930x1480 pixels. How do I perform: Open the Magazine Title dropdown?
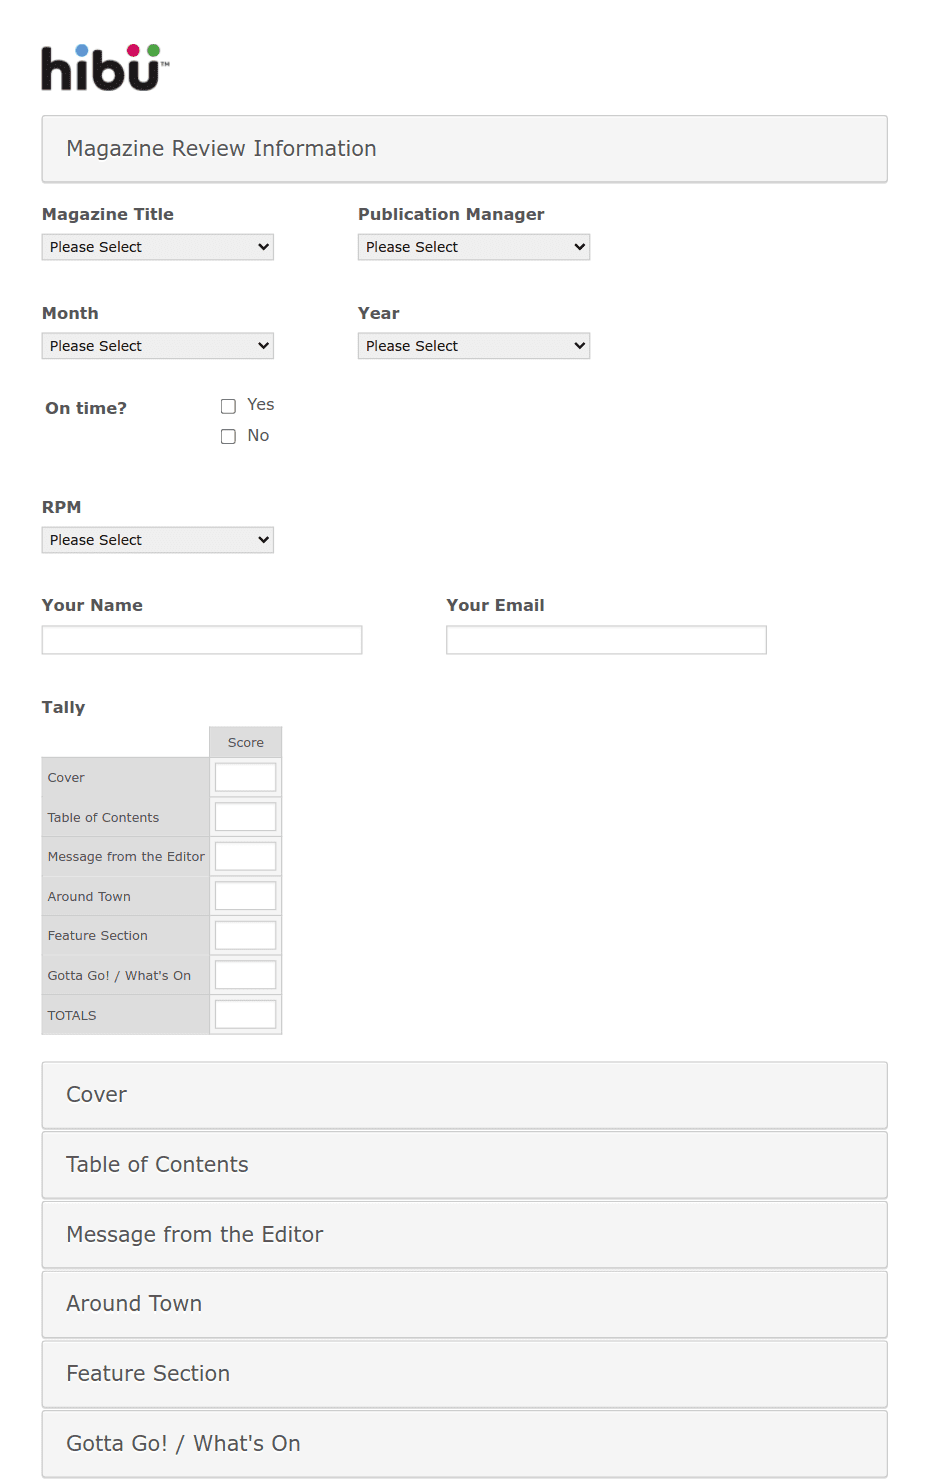(x=157, y=247)
